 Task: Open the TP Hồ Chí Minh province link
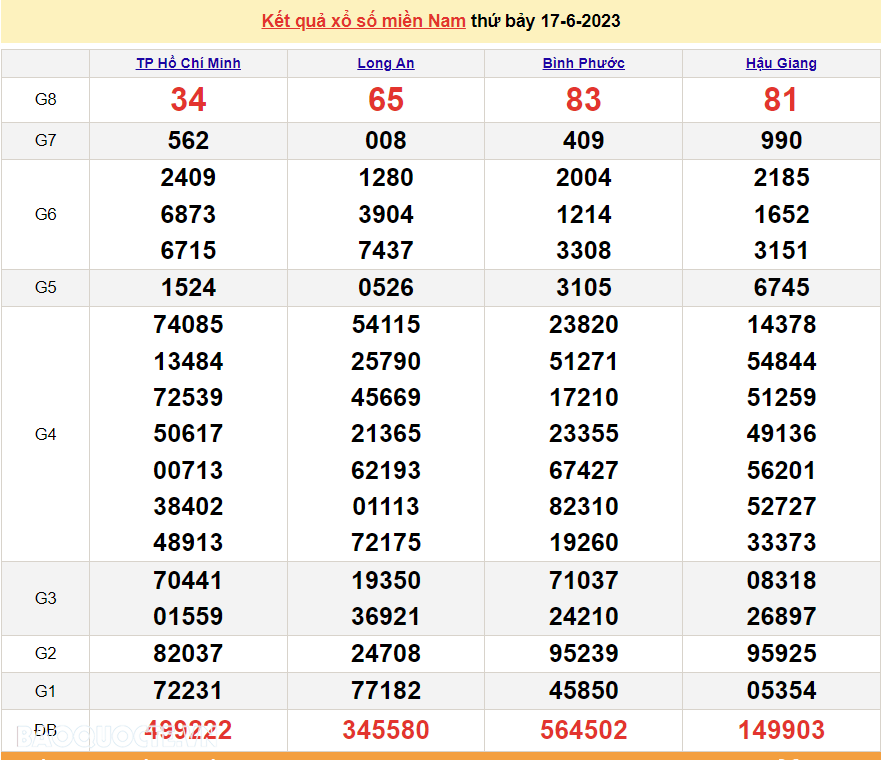pyautogui.click(x=188, y=63)
